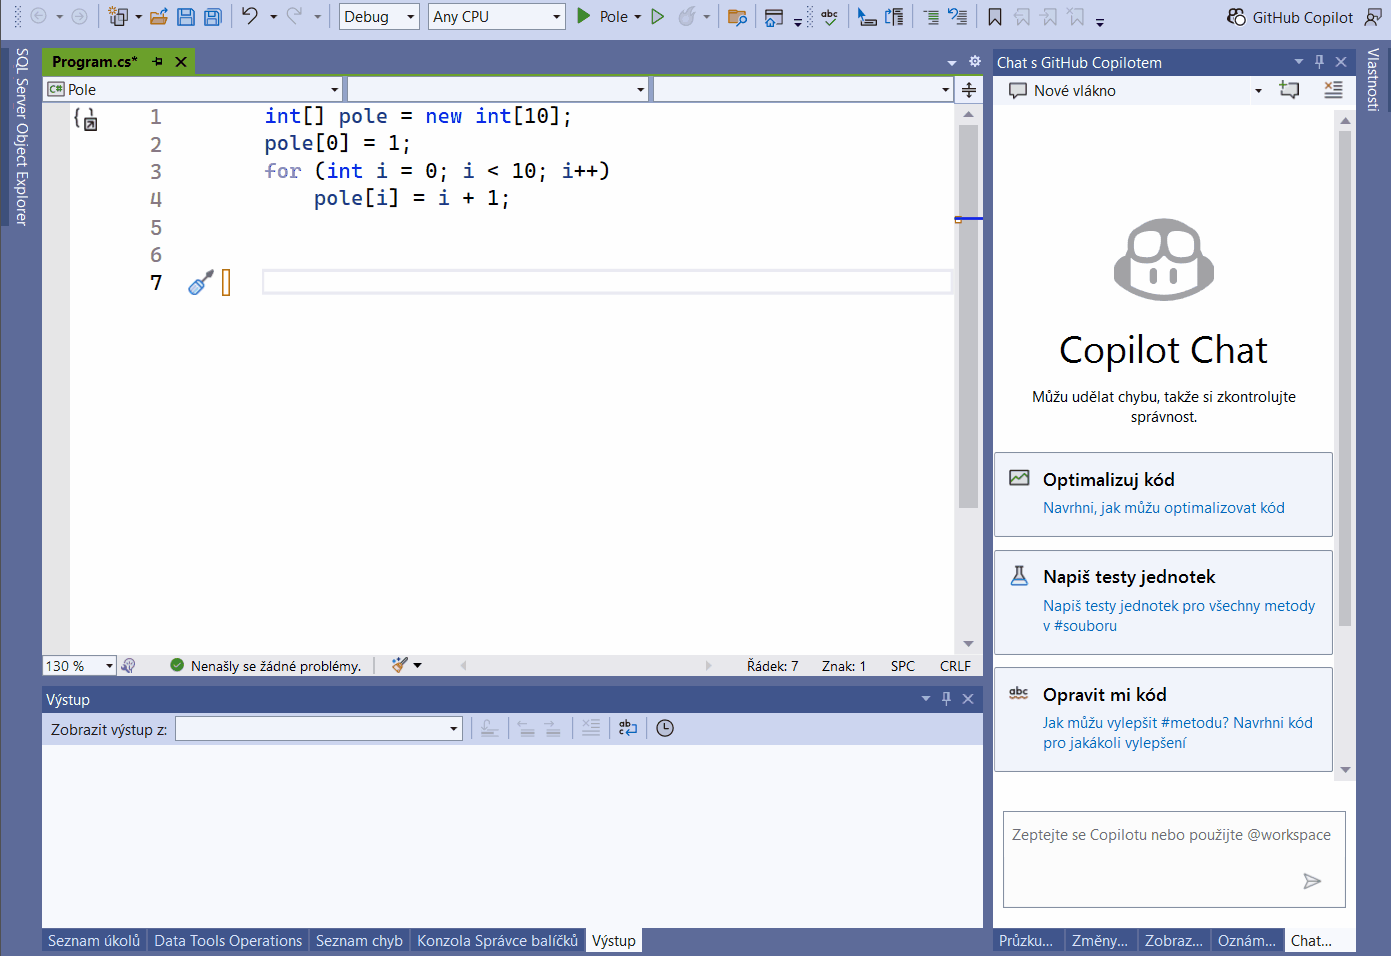Open the Copilot thread list icon
Image resolution: width=1391 pixels, height=956 pixels.
[x=1333, y=90]
